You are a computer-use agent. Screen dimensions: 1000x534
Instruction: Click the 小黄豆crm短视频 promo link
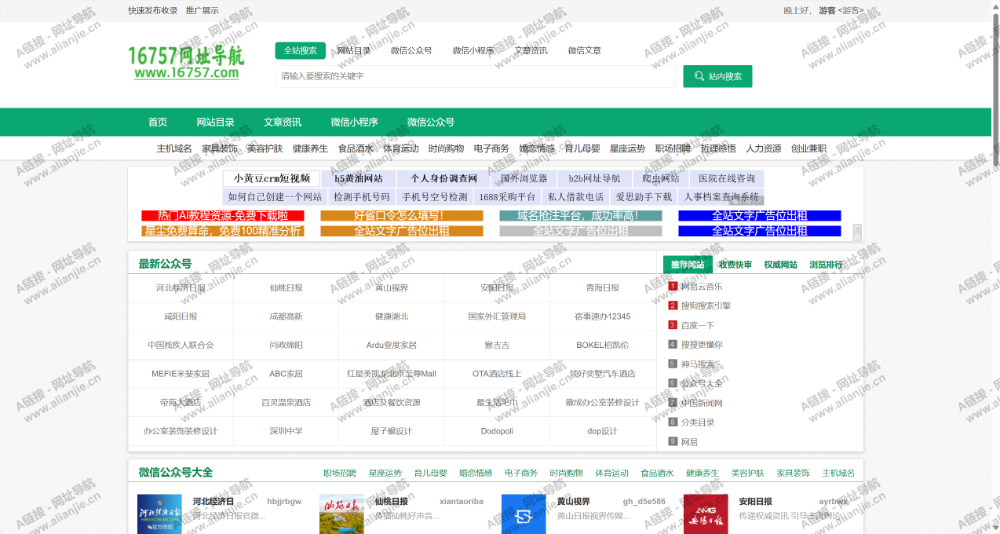point(272,178)
